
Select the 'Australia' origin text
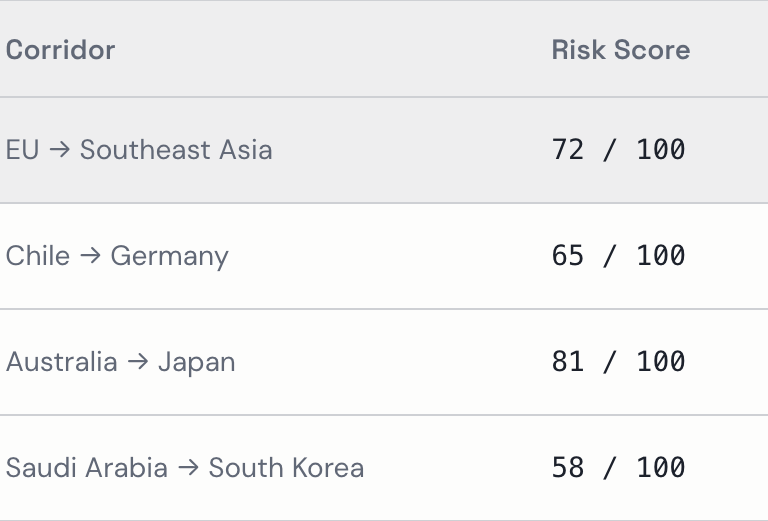61,362
